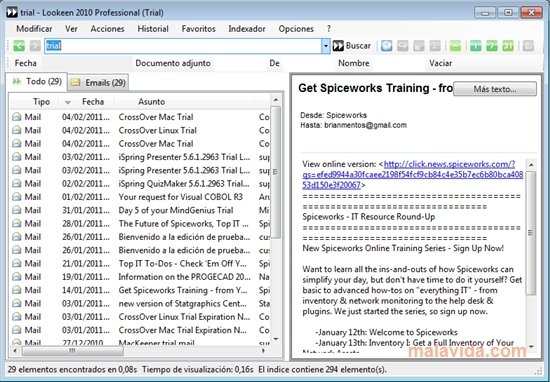The image size is (550, 382).
Task: Click the preview pane vertical scrollbar thumb
Action: (x=531, y=233)
